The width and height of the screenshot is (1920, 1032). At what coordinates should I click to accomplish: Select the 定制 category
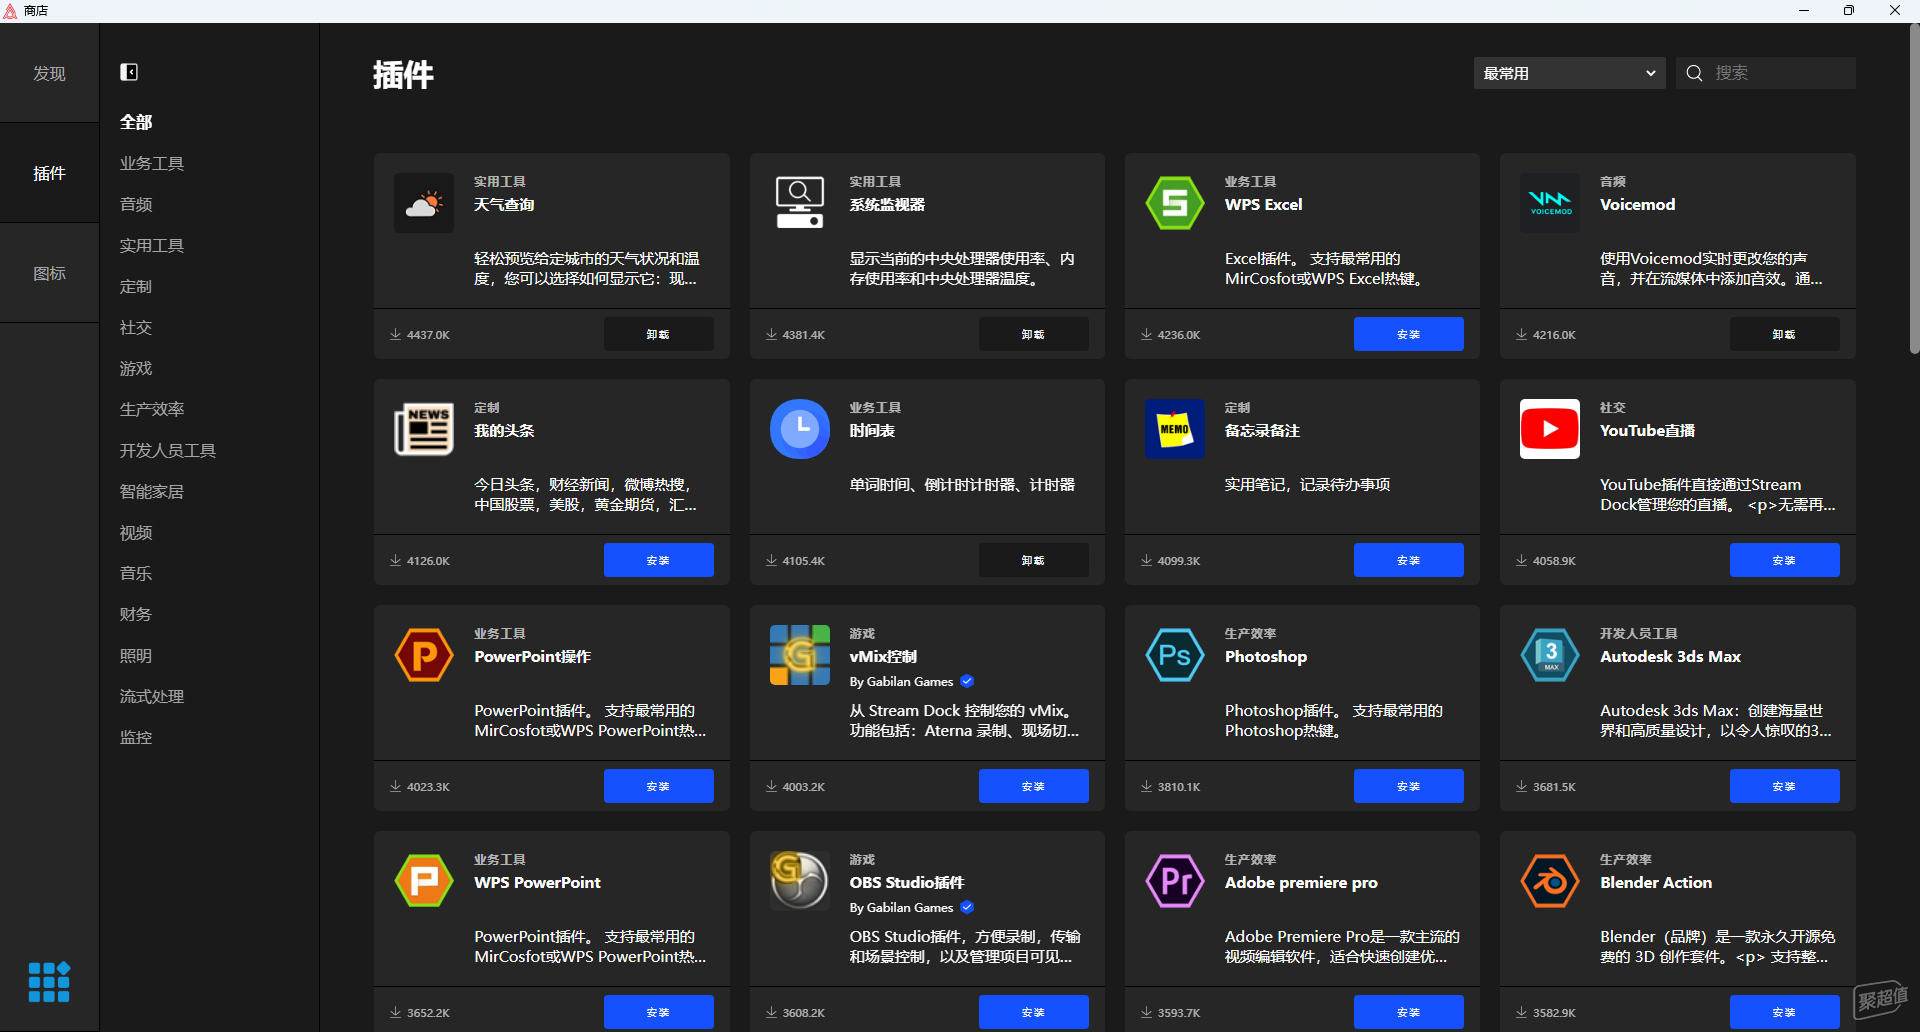click(x=136, y=286)
